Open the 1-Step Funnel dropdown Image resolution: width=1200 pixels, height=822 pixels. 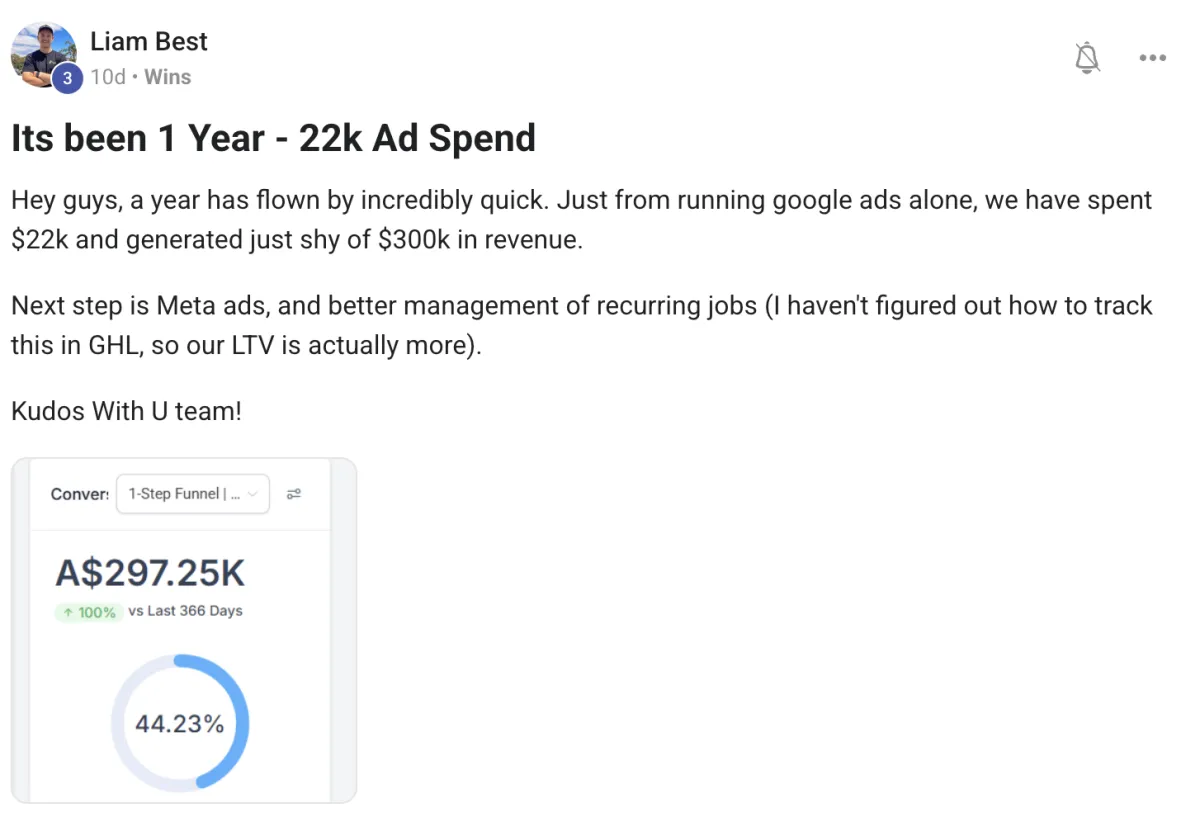(x=192, y=494)
